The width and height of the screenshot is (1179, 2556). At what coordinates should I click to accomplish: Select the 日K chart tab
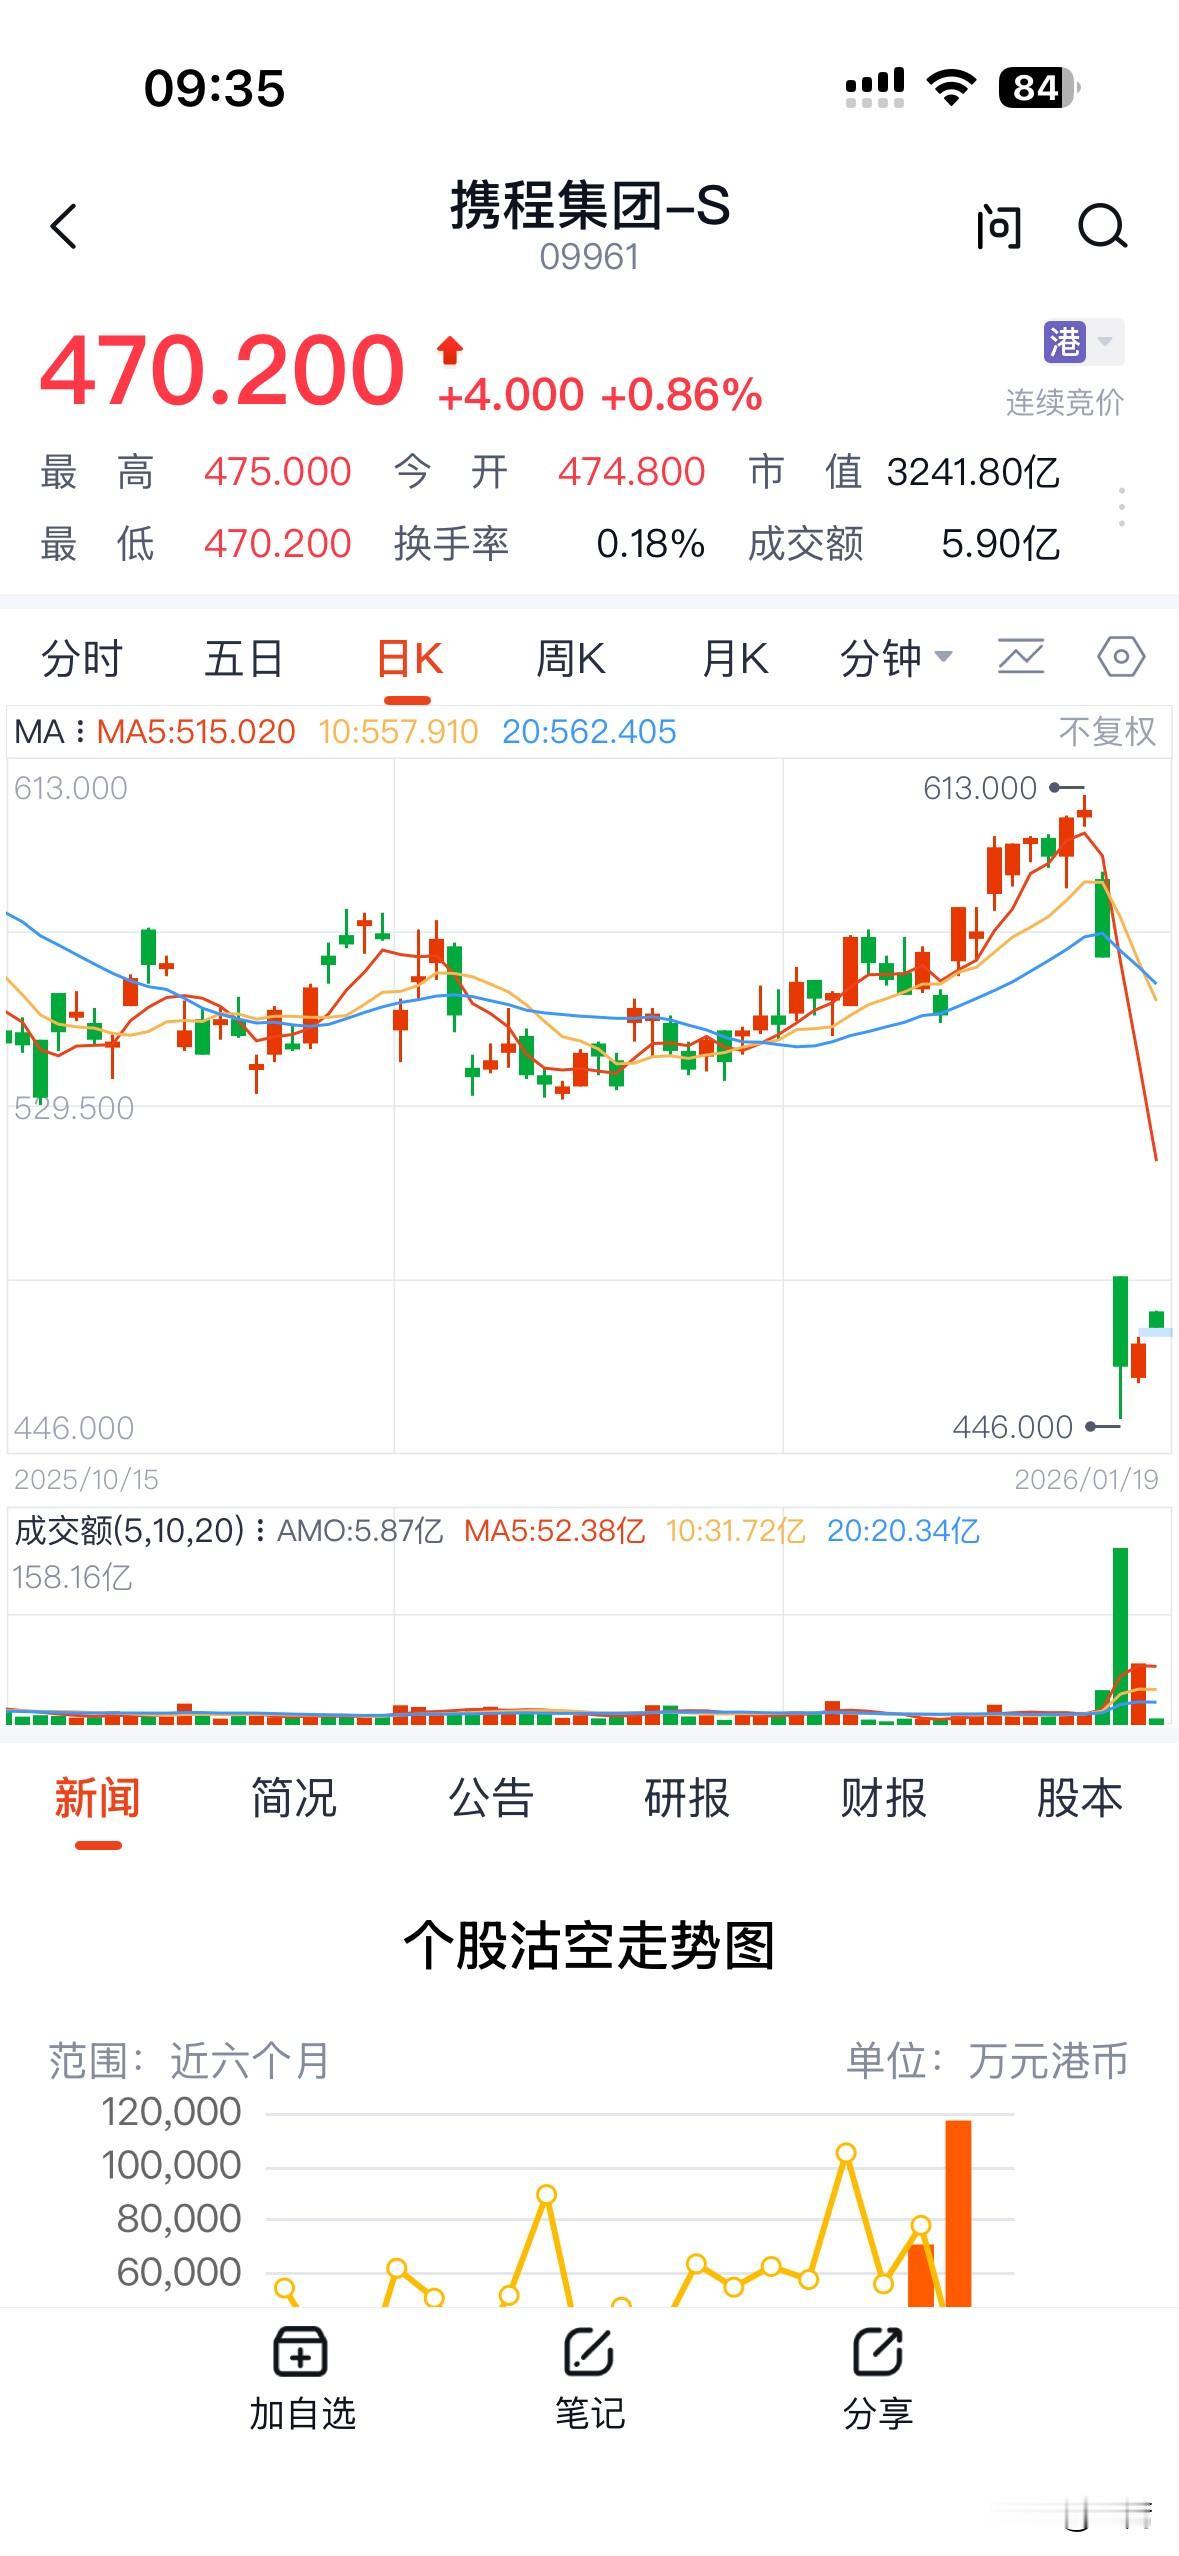pyautogui.click(x=409, y=659)
